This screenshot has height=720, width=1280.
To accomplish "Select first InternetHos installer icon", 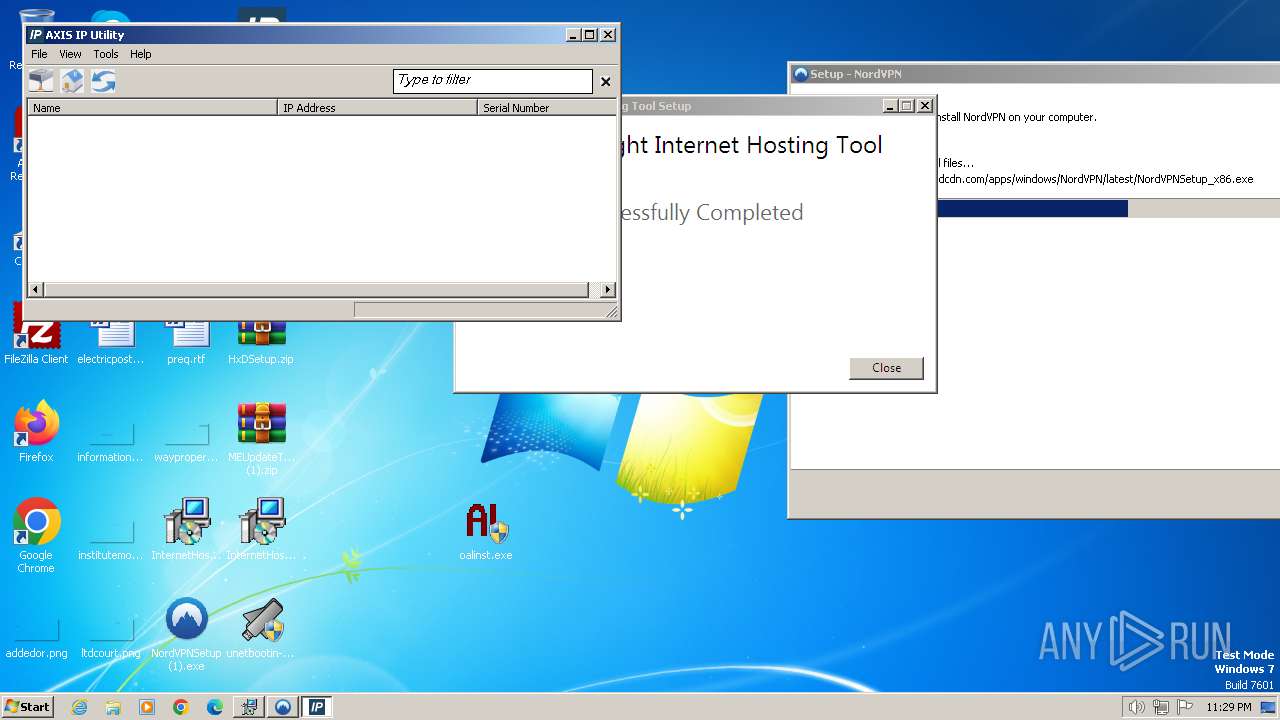I will [x=186, y=529].
